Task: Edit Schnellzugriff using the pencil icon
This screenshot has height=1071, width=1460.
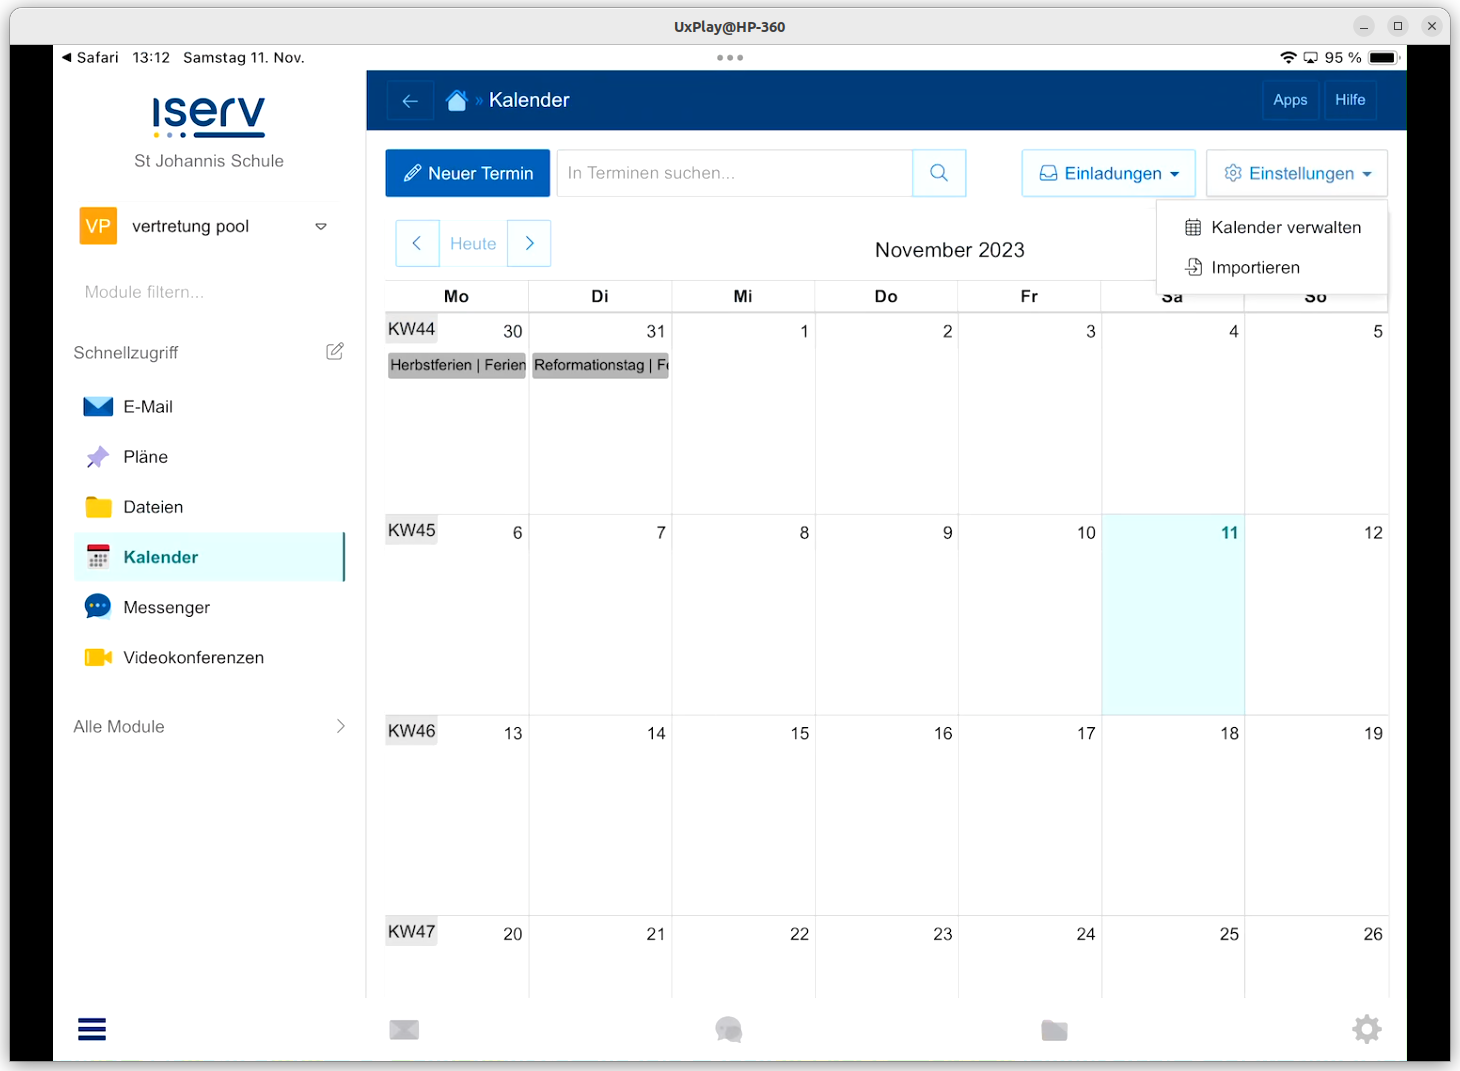Action: 334,351
